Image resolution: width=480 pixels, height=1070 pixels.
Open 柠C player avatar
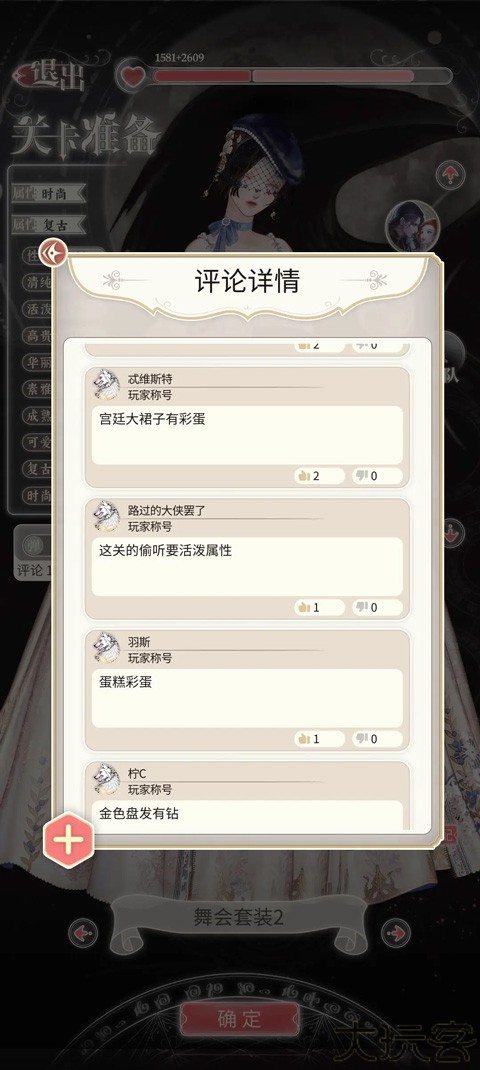point(107,779)
